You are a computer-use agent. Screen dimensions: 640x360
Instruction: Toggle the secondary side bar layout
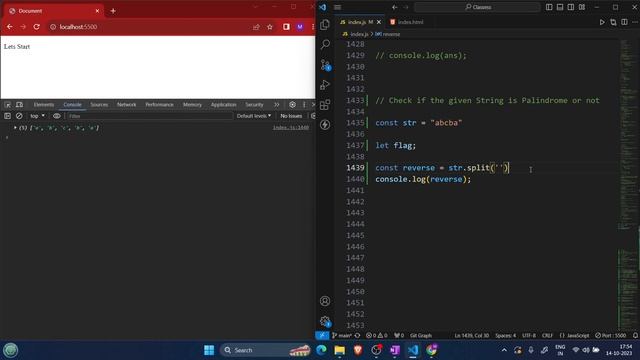(x=571, y=7)
